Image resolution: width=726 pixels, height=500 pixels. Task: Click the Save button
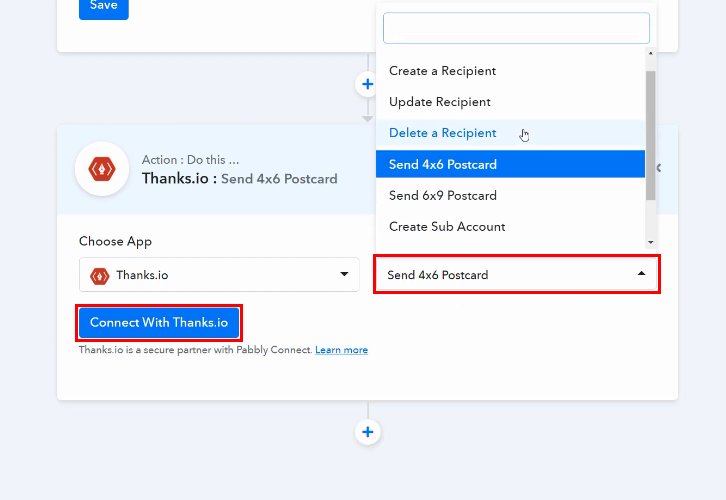point(104,7)
